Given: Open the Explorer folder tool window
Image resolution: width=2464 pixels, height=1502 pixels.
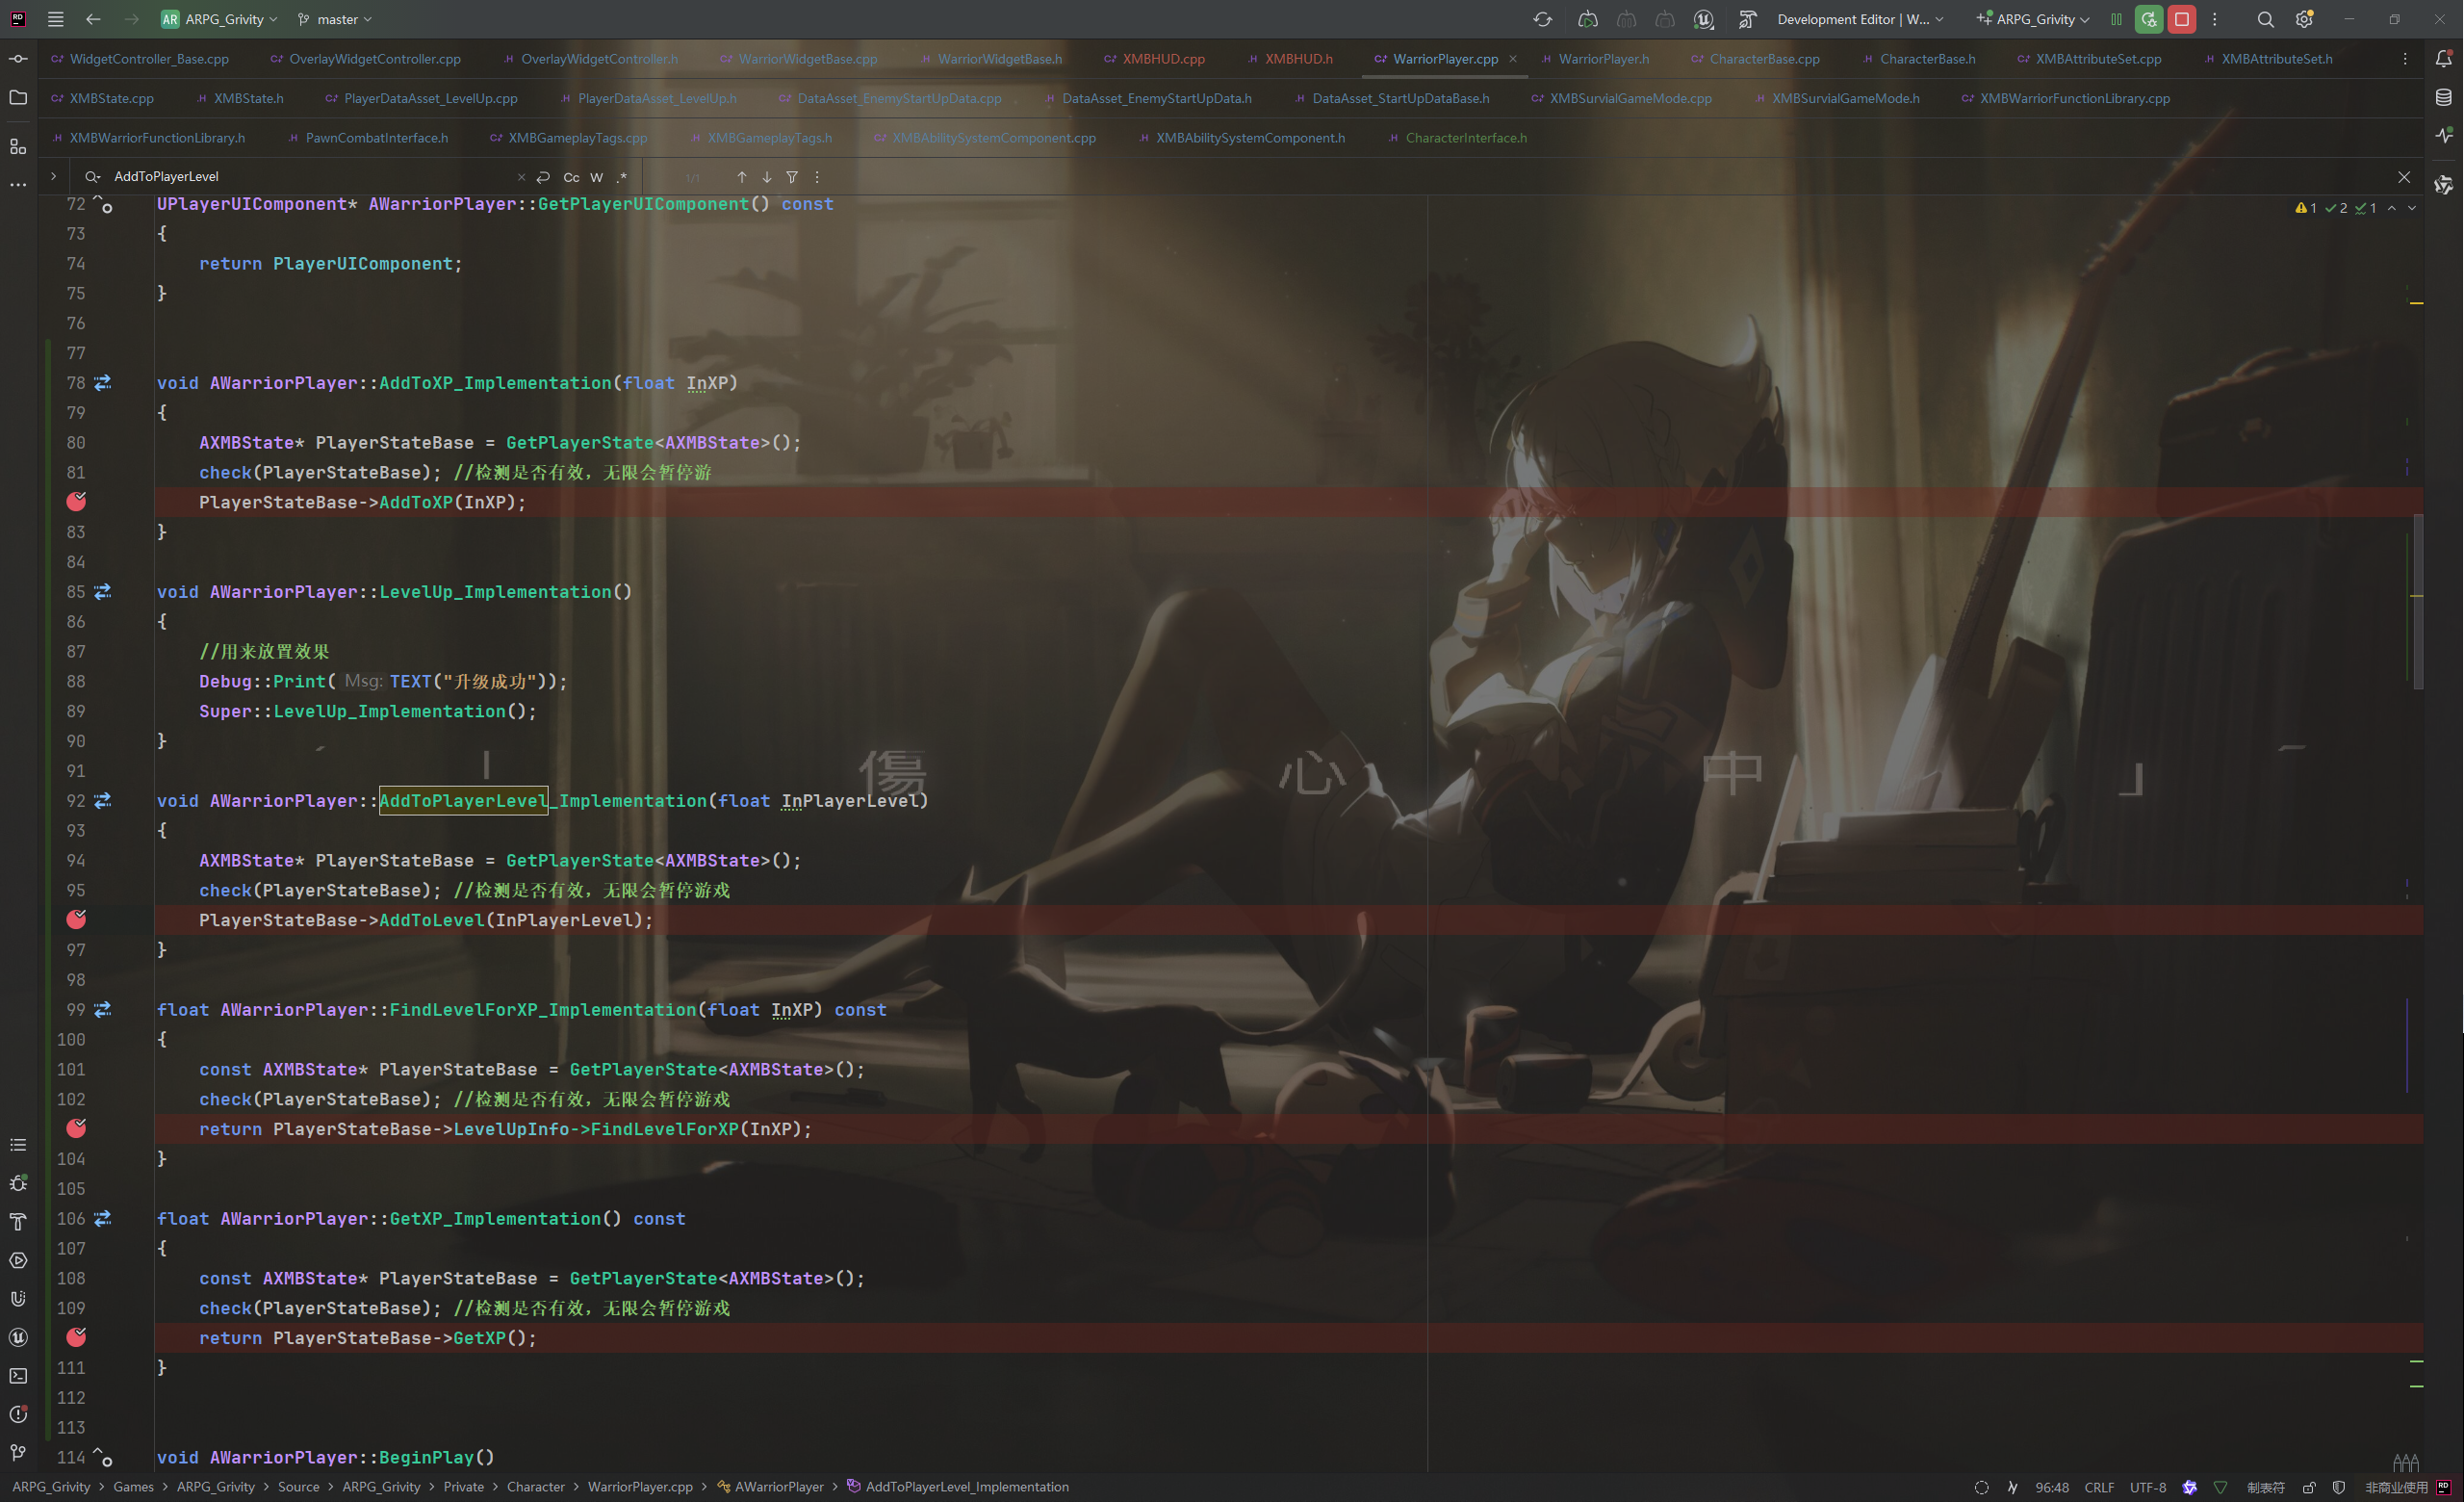Looking at the screenshot, I should [18, 98].
